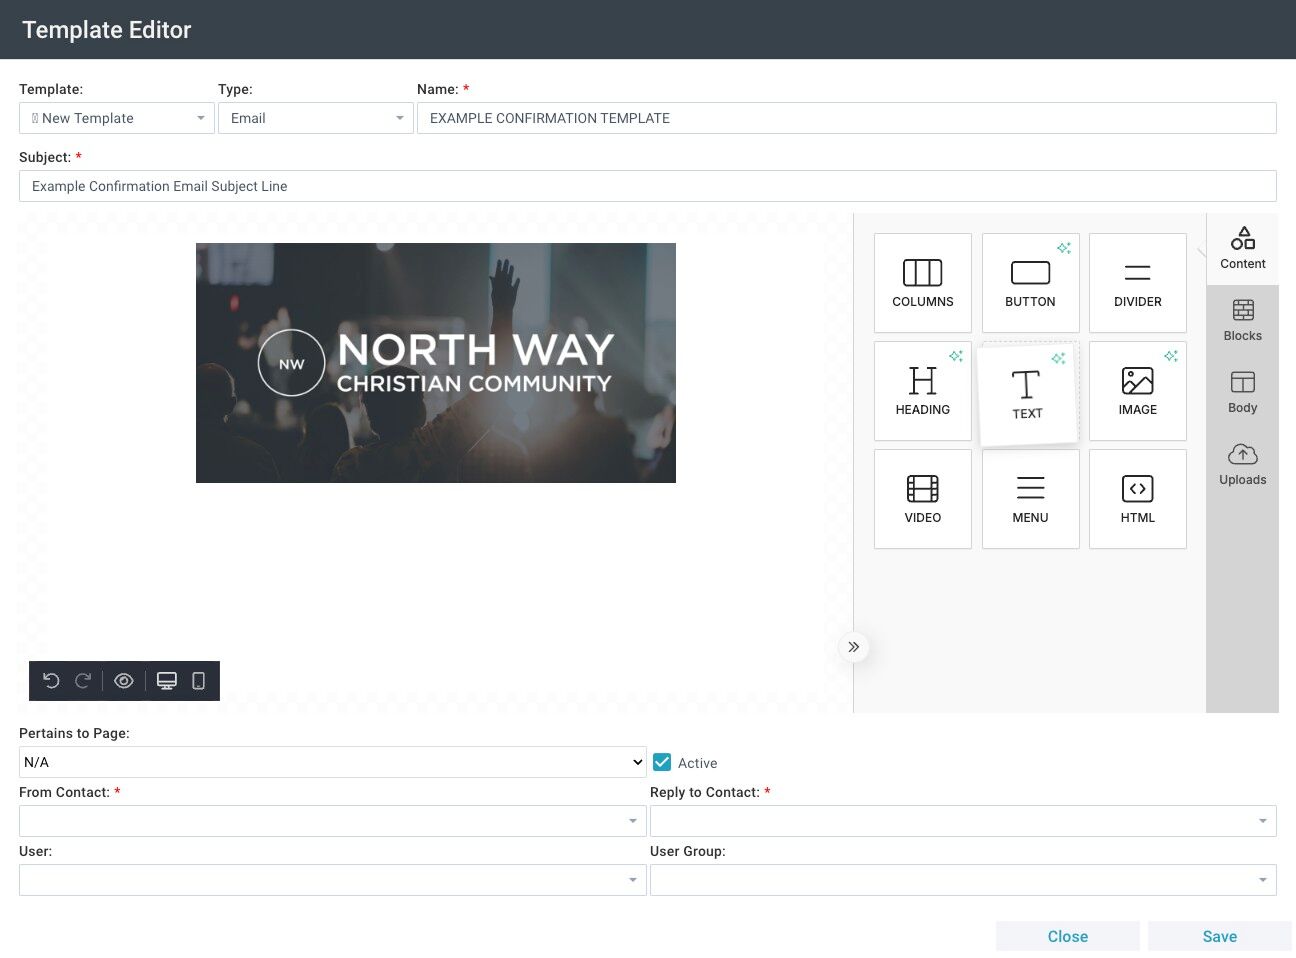Add an Image content block
1296x958 pixels.
click(1138, 391)
